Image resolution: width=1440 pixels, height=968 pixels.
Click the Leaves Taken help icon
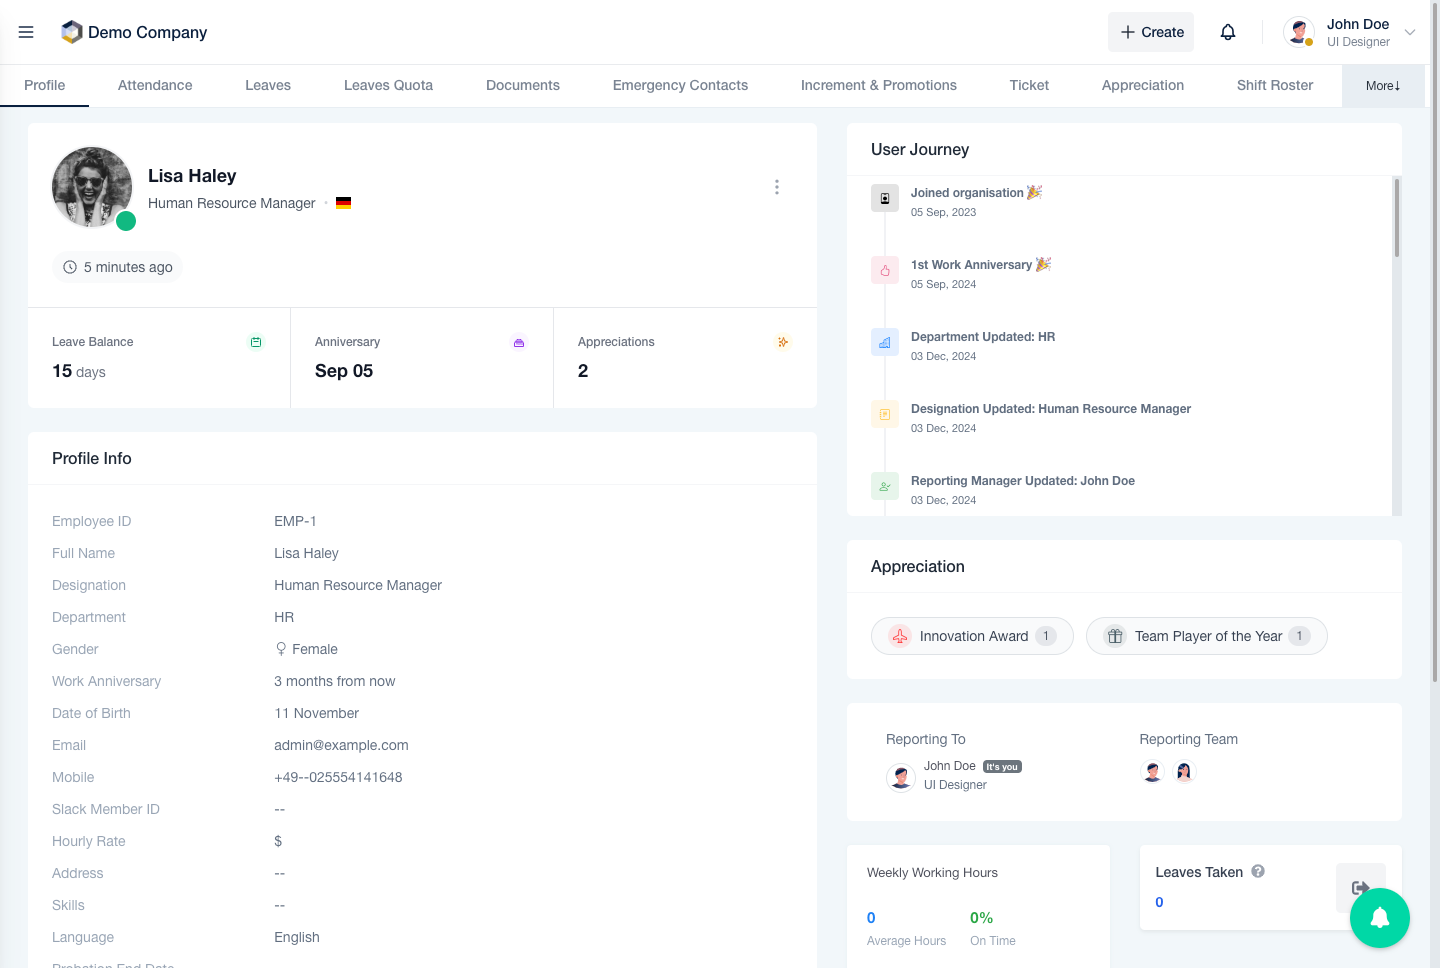1258,871
